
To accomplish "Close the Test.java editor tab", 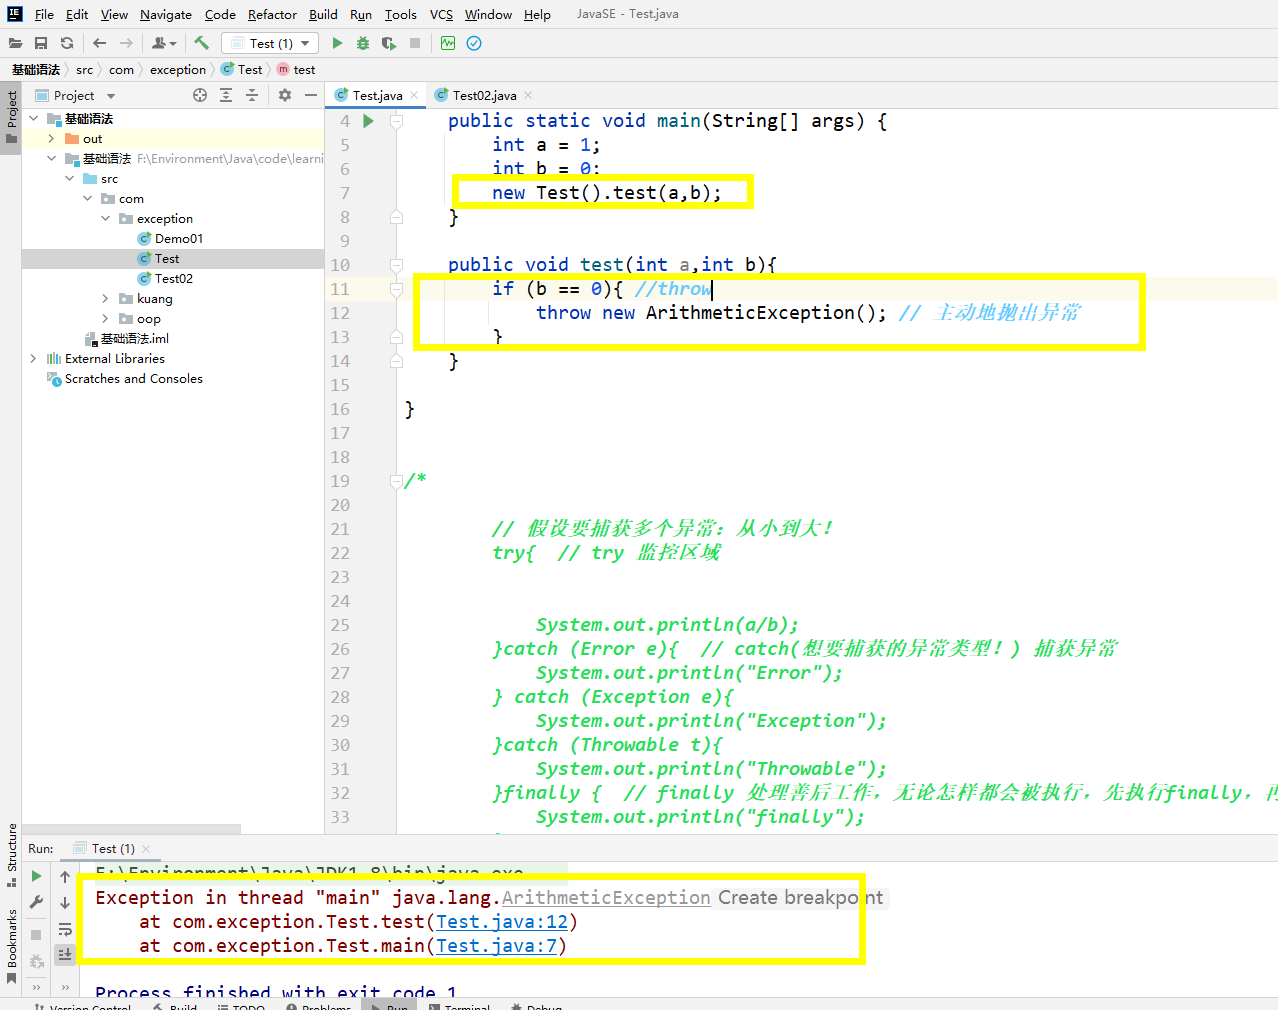I will tap(414, 95).
